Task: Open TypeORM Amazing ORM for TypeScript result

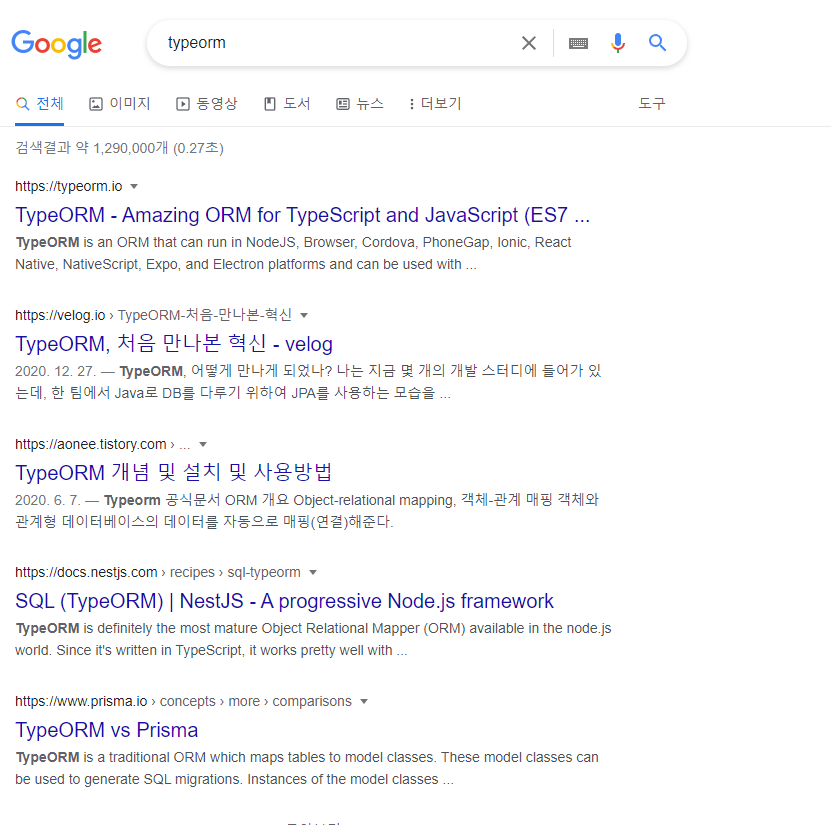Action: pyautogui.click(x=303, y=215)
